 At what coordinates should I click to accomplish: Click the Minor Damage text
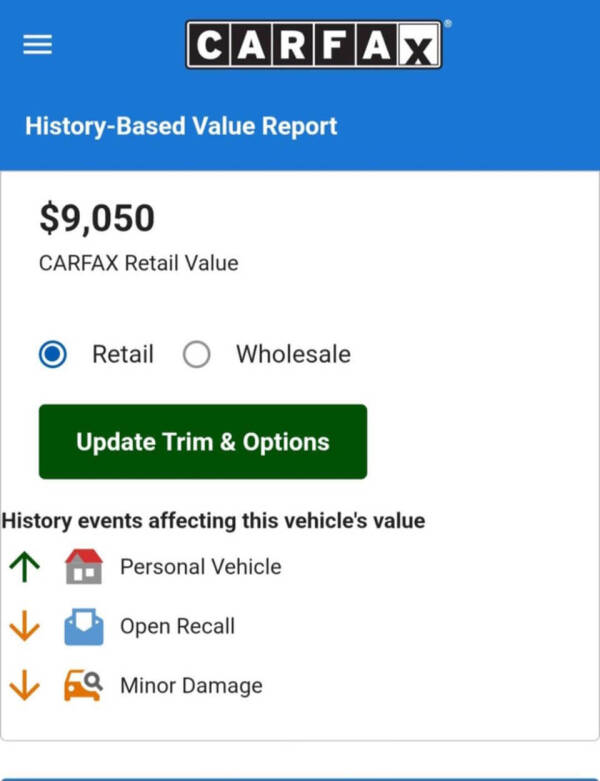pos(191,686)
